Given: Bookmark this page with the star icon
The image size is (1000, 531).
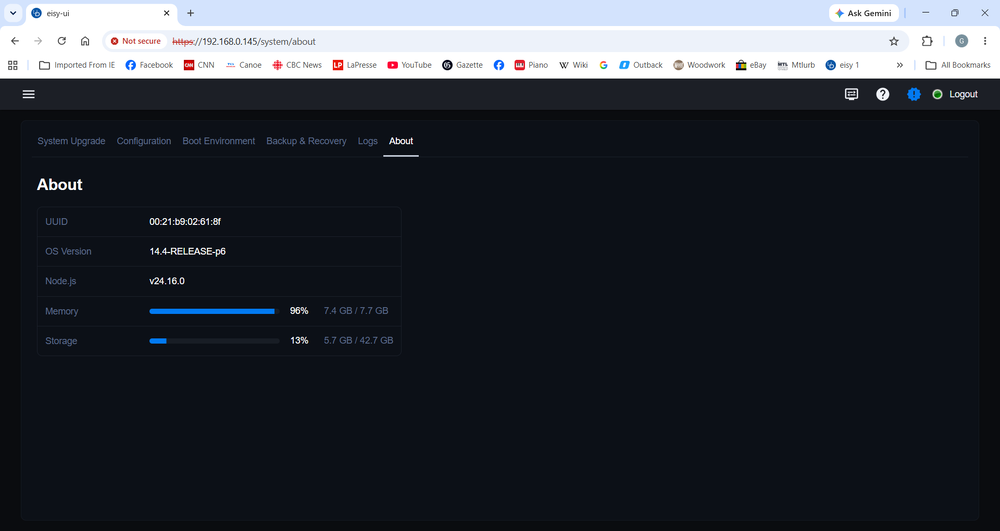Looking at the screenshot, I should [x=893, y=41].
